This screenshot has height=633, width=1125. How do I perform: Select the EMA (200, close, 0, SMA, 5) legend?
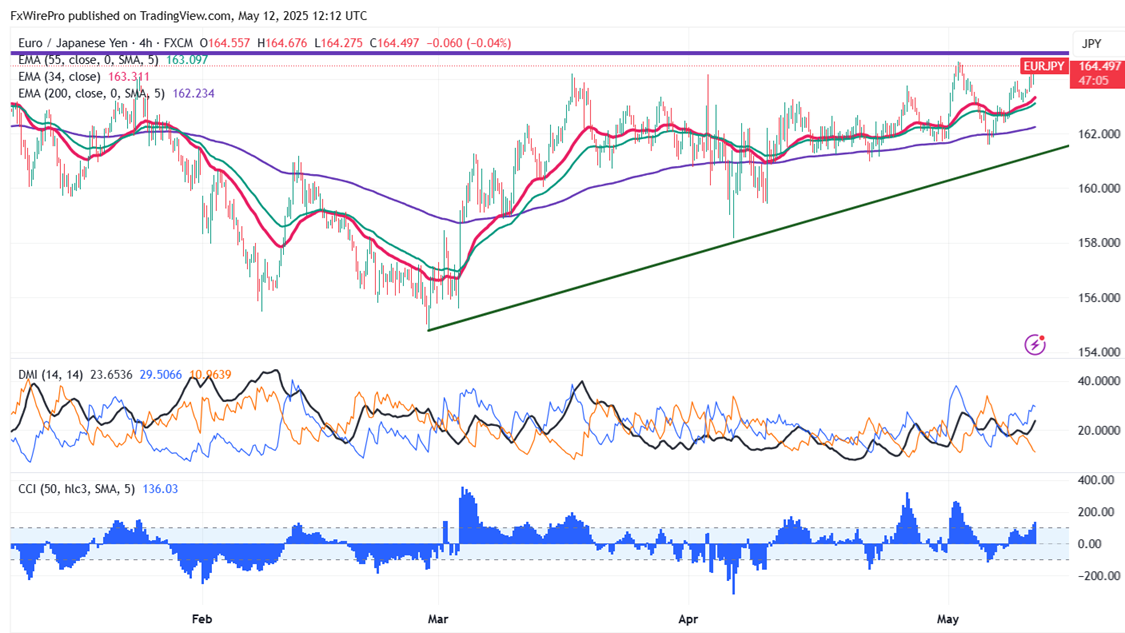(91, 93)
